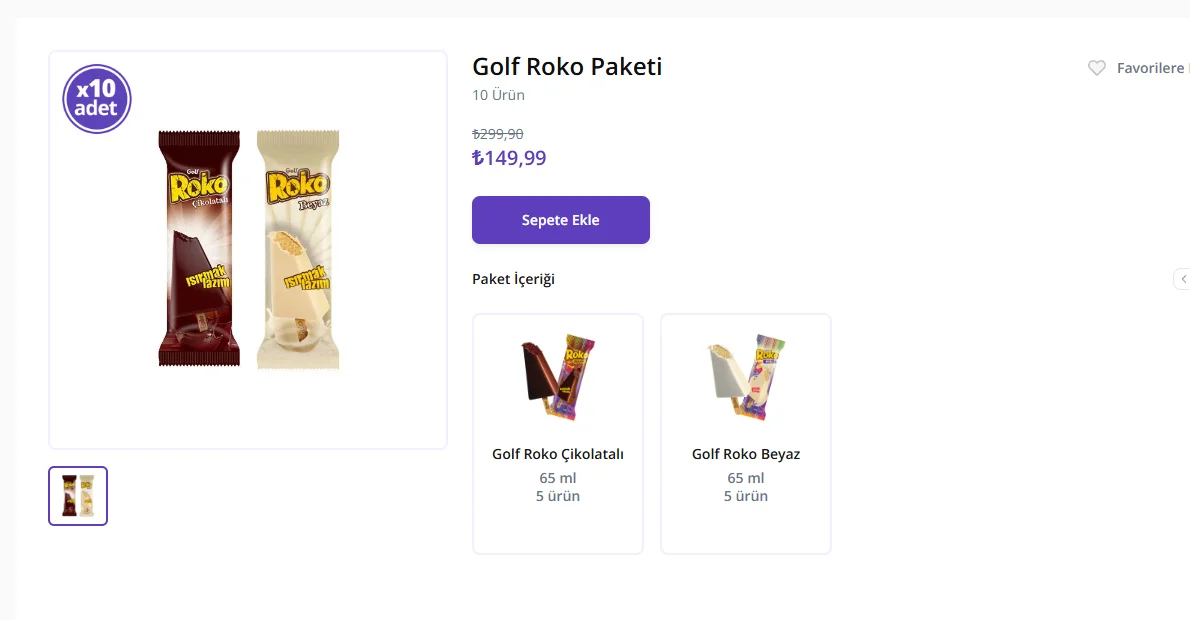Click the Golf Roko Çikolatalı product image
The height and width of the screenshot is (620, 1190).
(x=557, y=378)
